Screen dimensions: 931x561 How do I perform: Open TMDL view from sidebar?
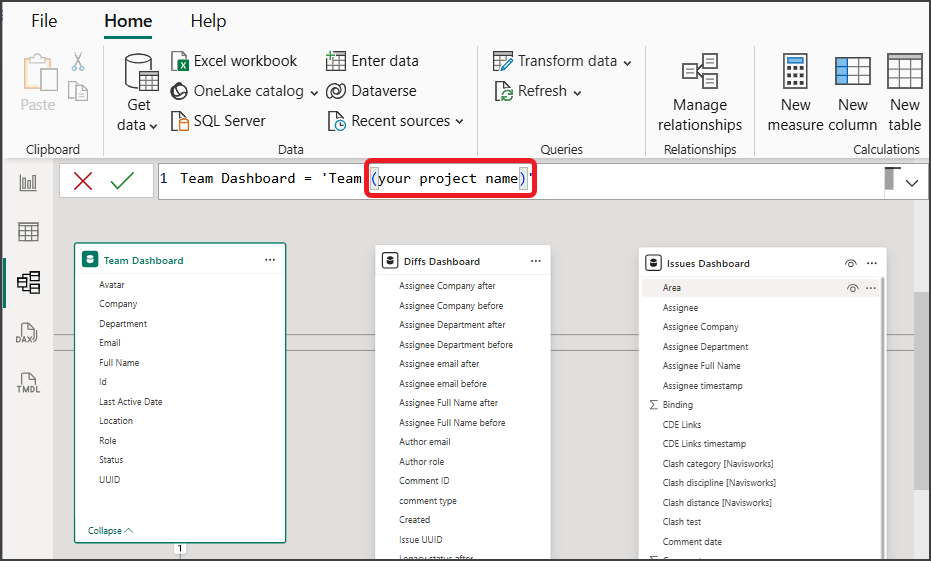pos(28,383)
